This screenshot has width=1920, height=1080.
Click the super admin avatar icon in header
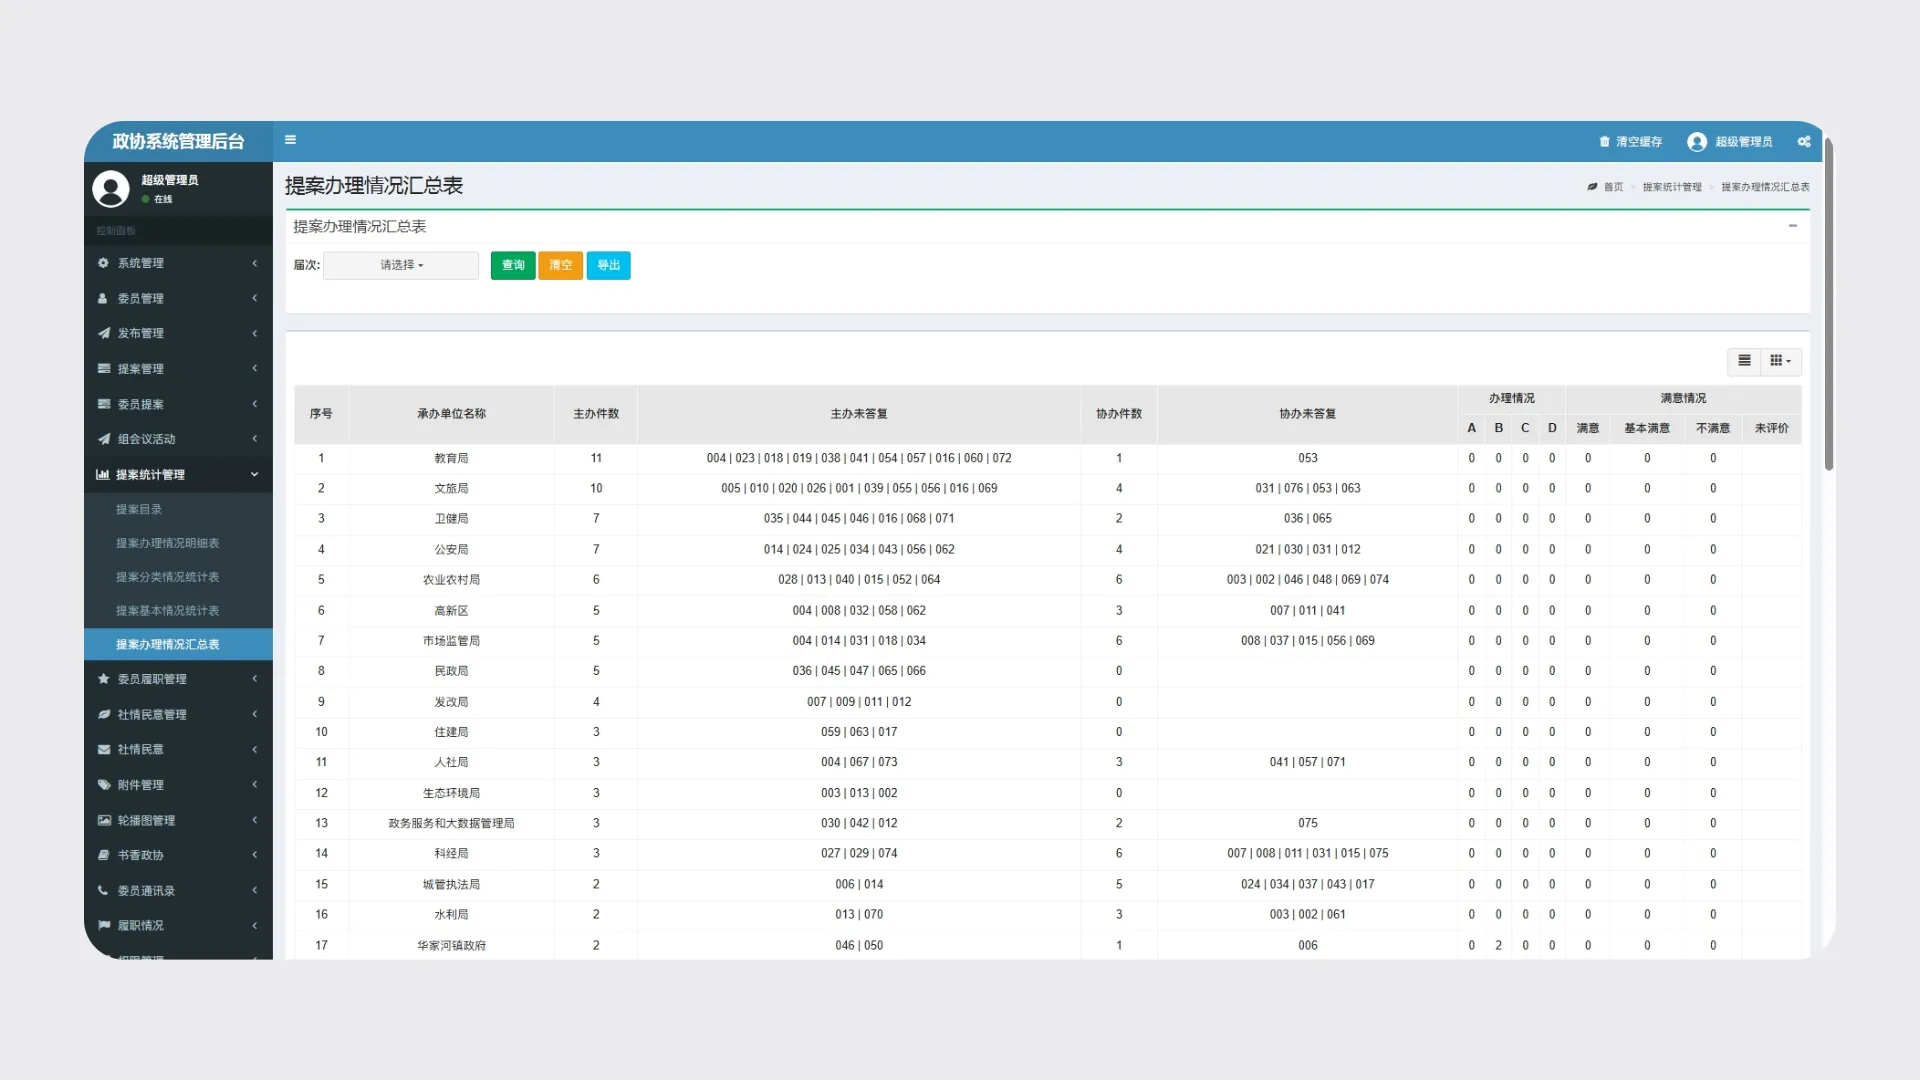[1697, 142]
